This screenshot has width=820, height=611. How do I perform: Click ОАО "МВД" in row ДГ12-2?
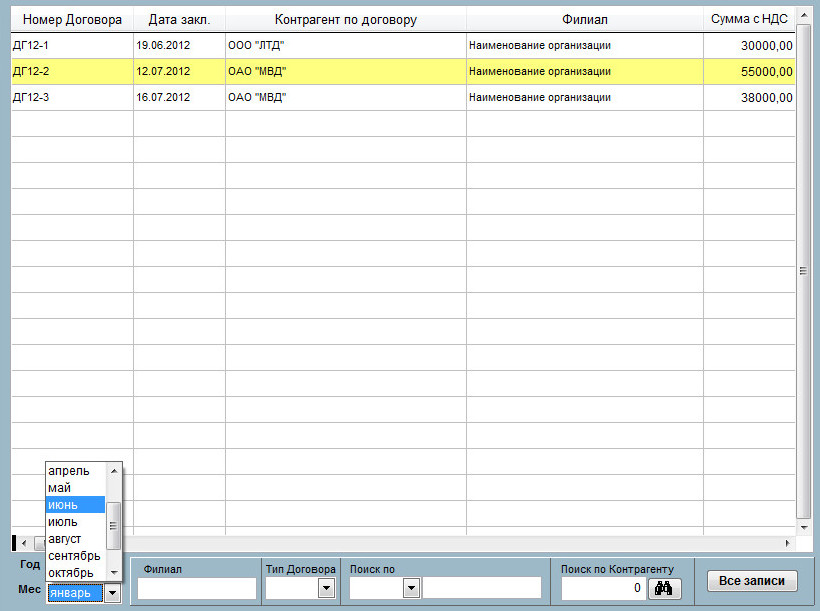(346, 72)
